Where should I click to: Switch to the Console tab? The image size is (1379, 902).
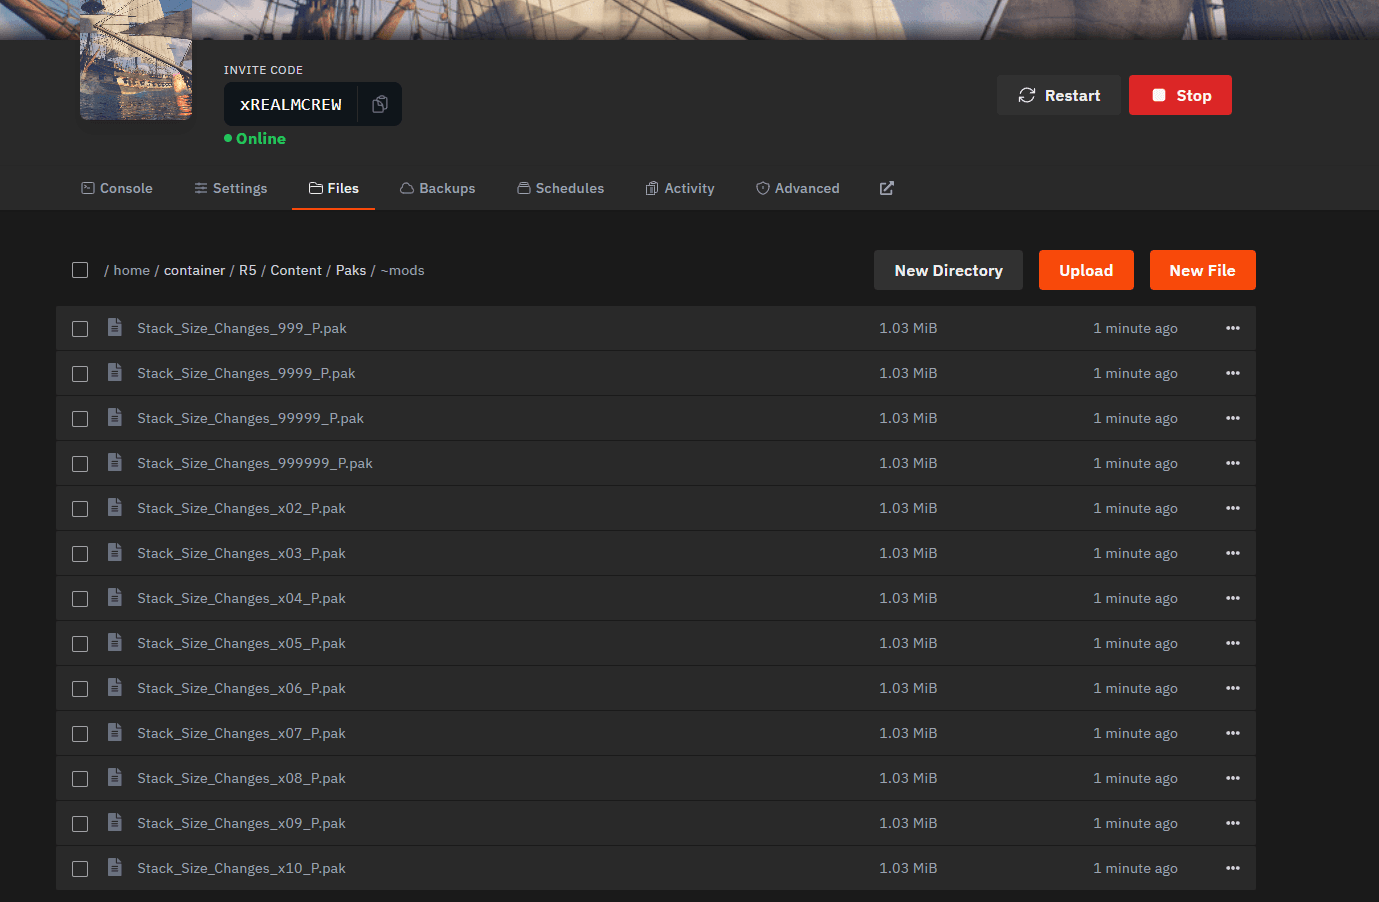pos(117,188)
